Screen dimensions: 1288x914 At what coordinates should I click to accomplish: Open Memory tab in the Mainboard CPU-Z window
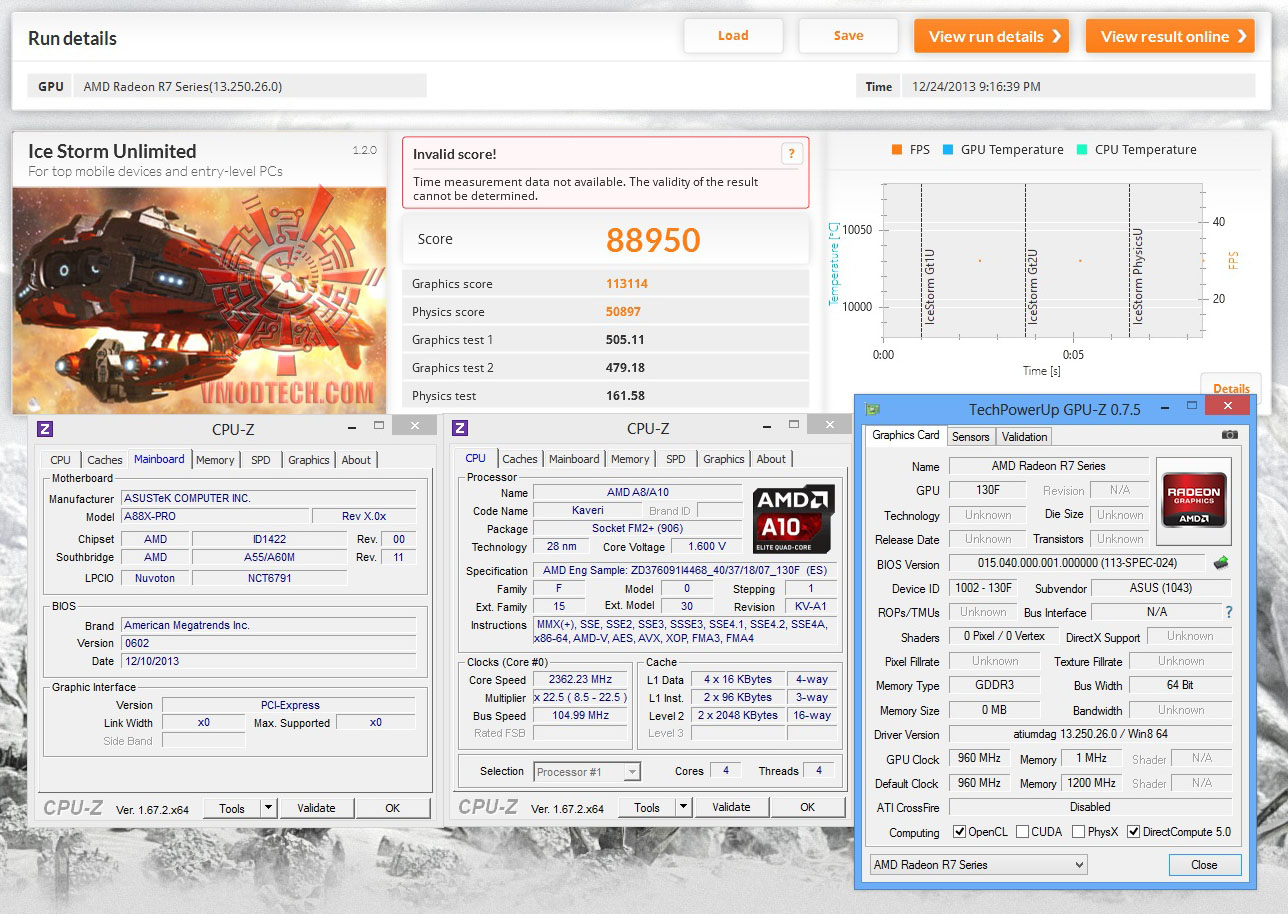click(215, 460)
